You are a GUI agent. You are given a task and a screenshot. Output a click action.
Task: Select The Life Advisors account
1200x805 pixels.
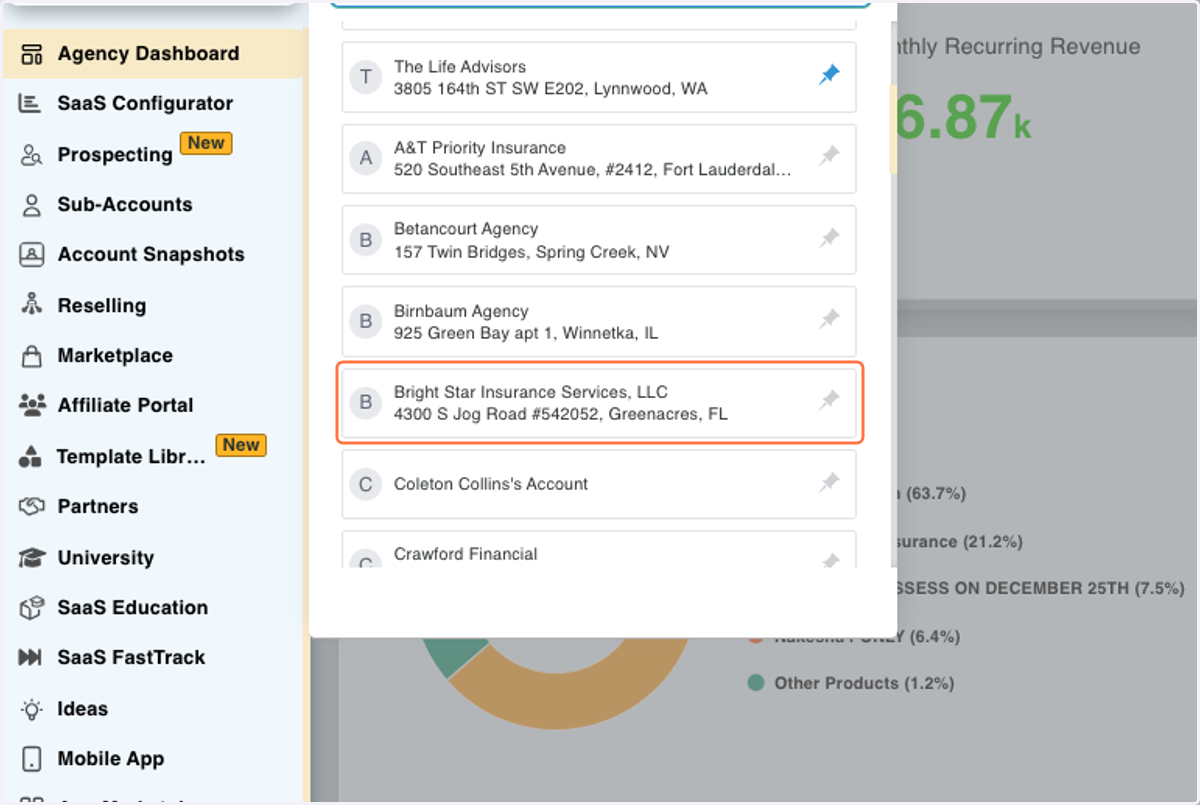599,77
